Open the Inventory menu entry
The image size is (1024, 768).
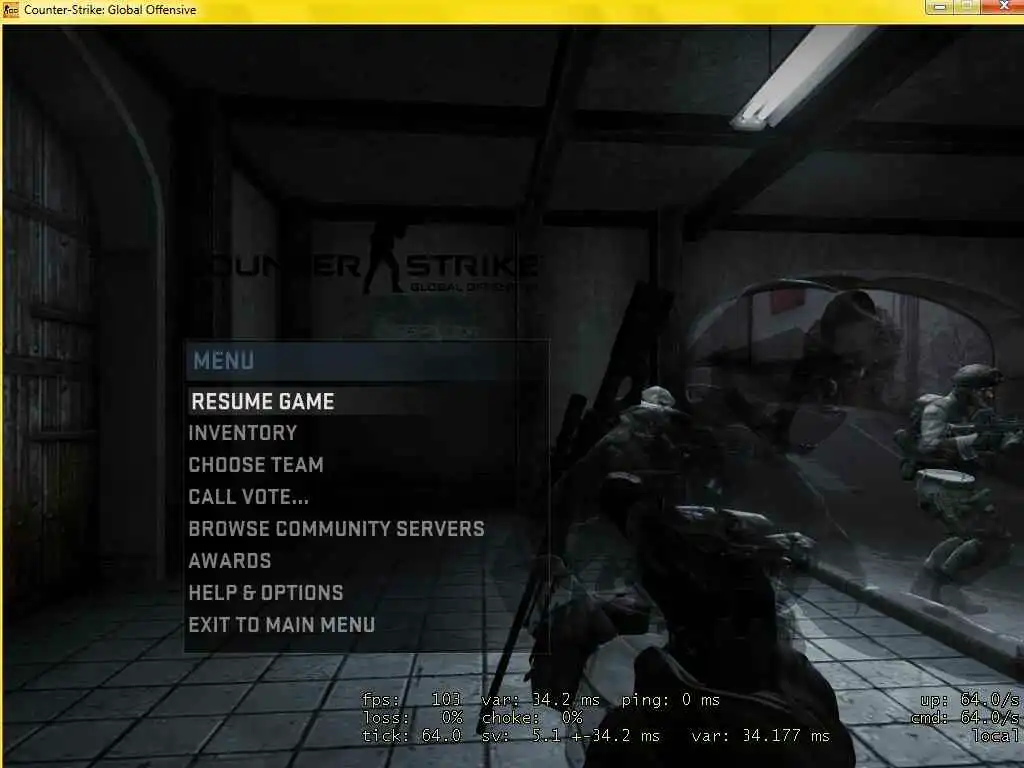click(242, 433)
